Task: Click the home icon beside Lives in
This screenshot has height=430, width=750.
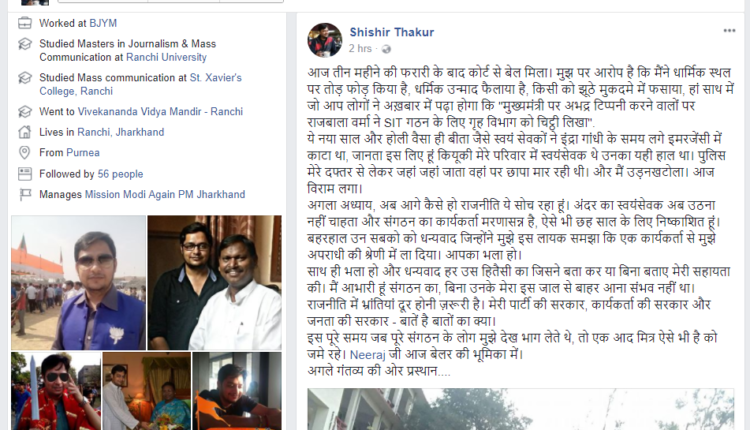Action: pyautogui.click(x=25, y=132)
